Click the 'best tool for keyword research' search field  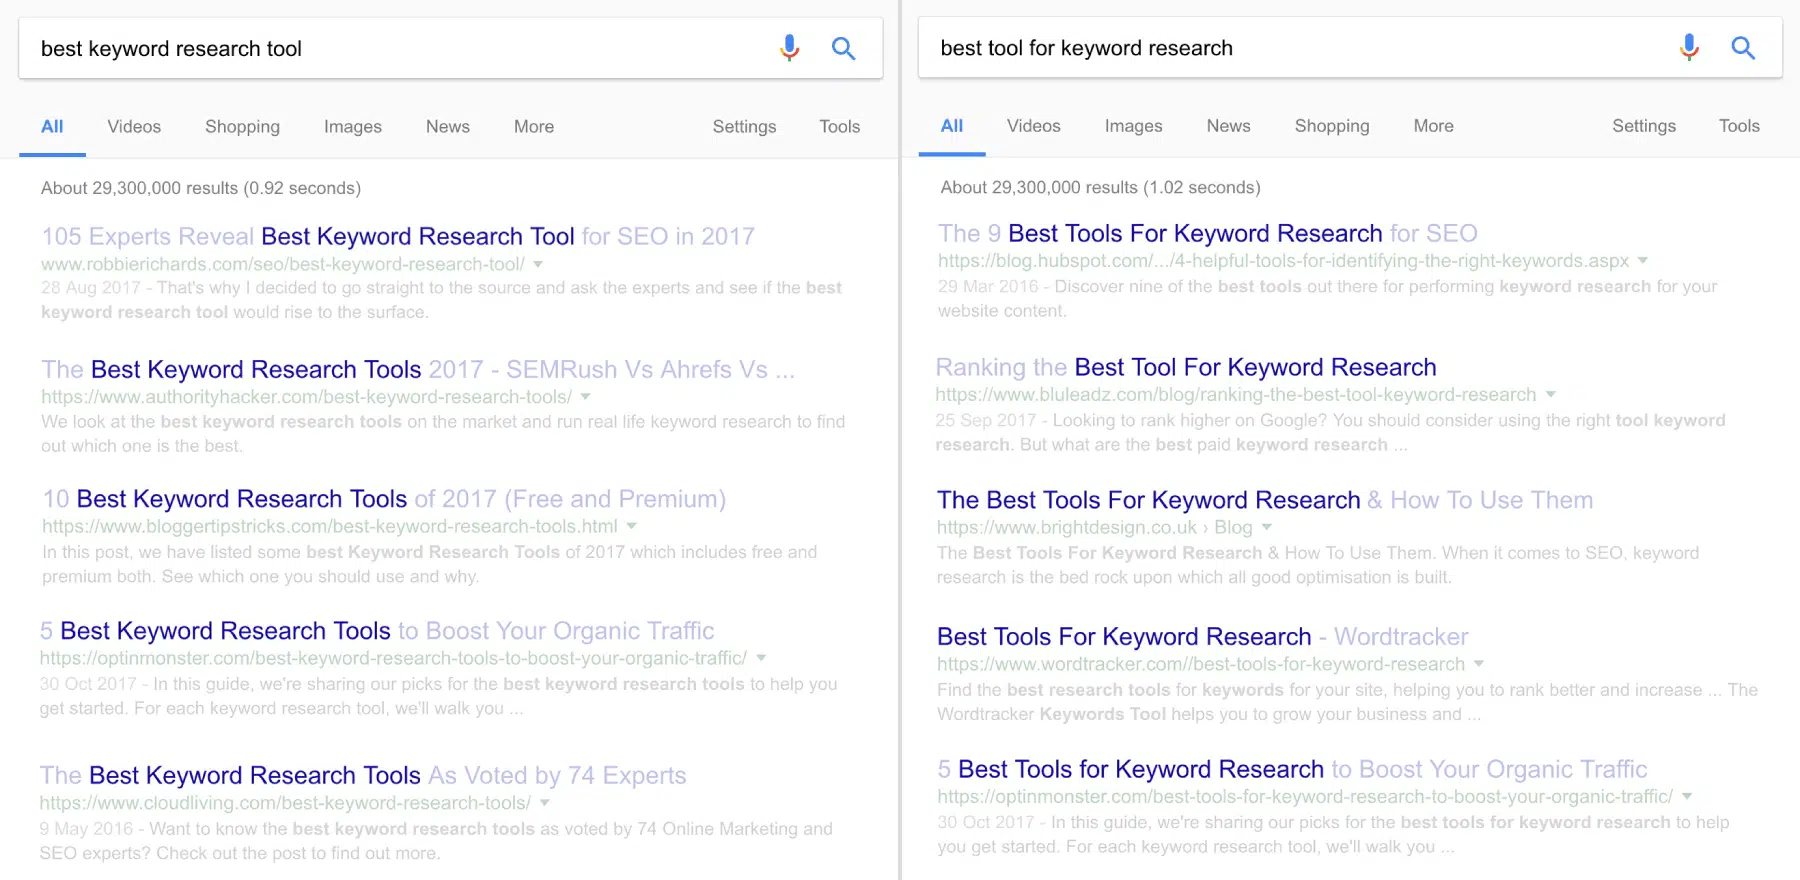pos(1290,48)
